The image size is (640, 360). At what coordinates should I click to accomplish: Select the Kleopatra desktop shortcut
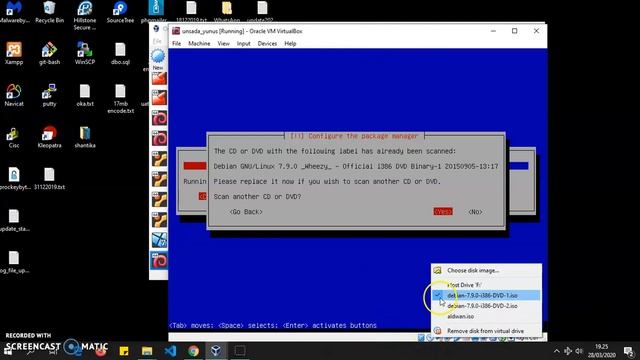click(49, 137)
